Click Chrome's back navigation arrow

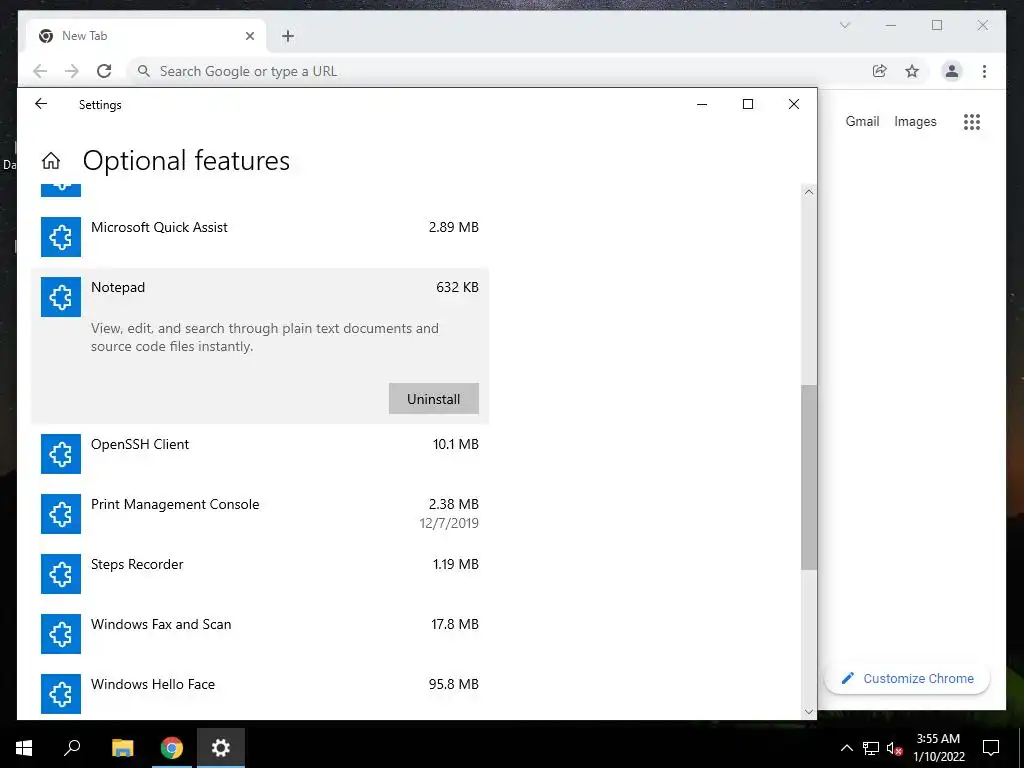(x=40, y=71)
